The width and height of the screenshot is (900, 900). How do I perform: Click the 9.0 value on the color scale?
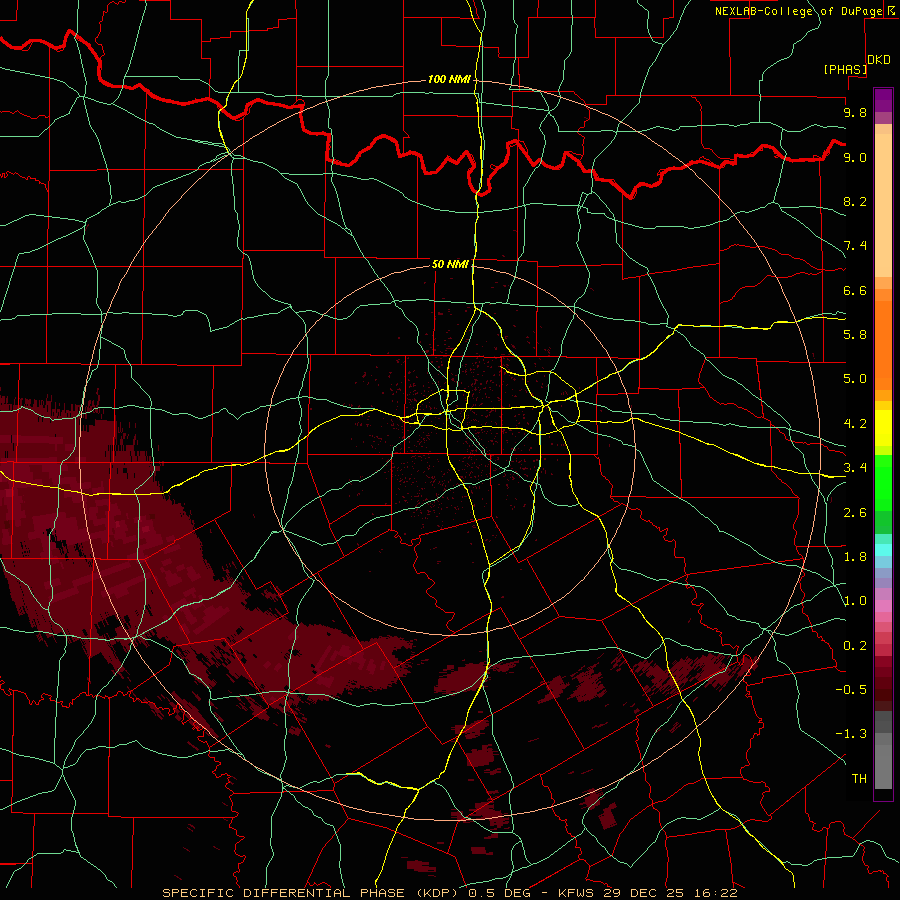(x=855, y=157)
